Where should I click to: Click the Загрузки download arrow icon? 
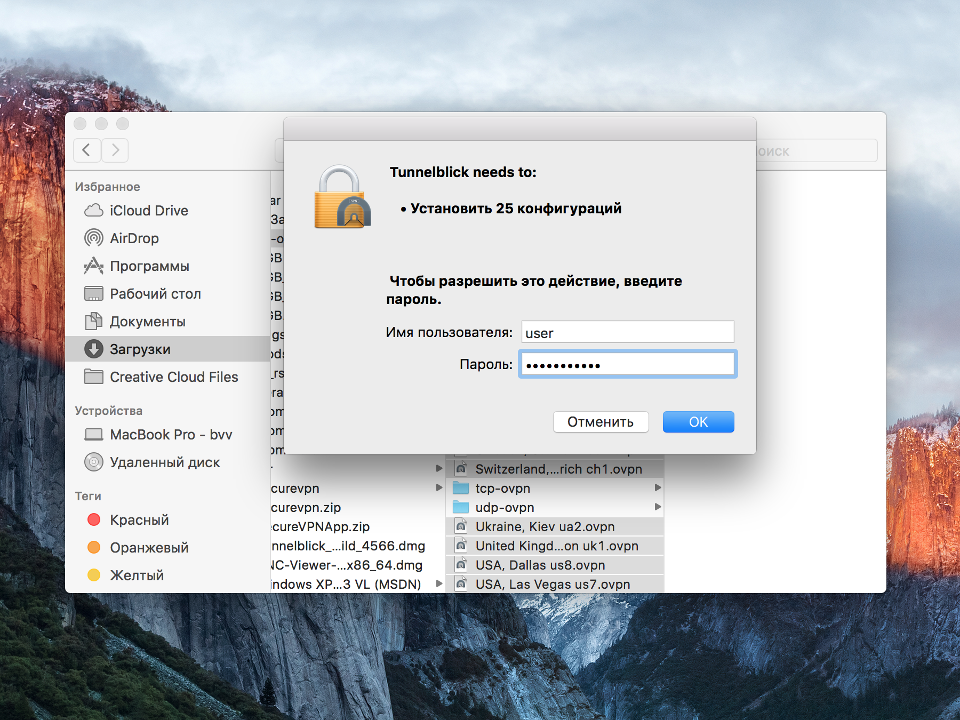pos(94,349)
